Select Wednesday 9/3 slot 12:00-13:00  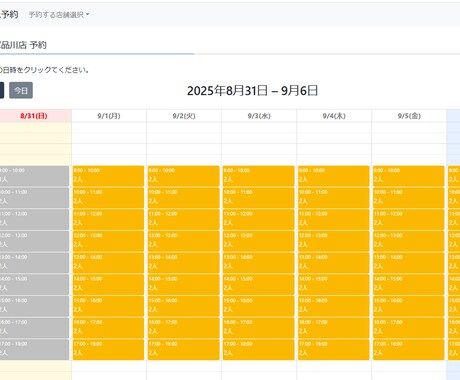coord(259,241)
